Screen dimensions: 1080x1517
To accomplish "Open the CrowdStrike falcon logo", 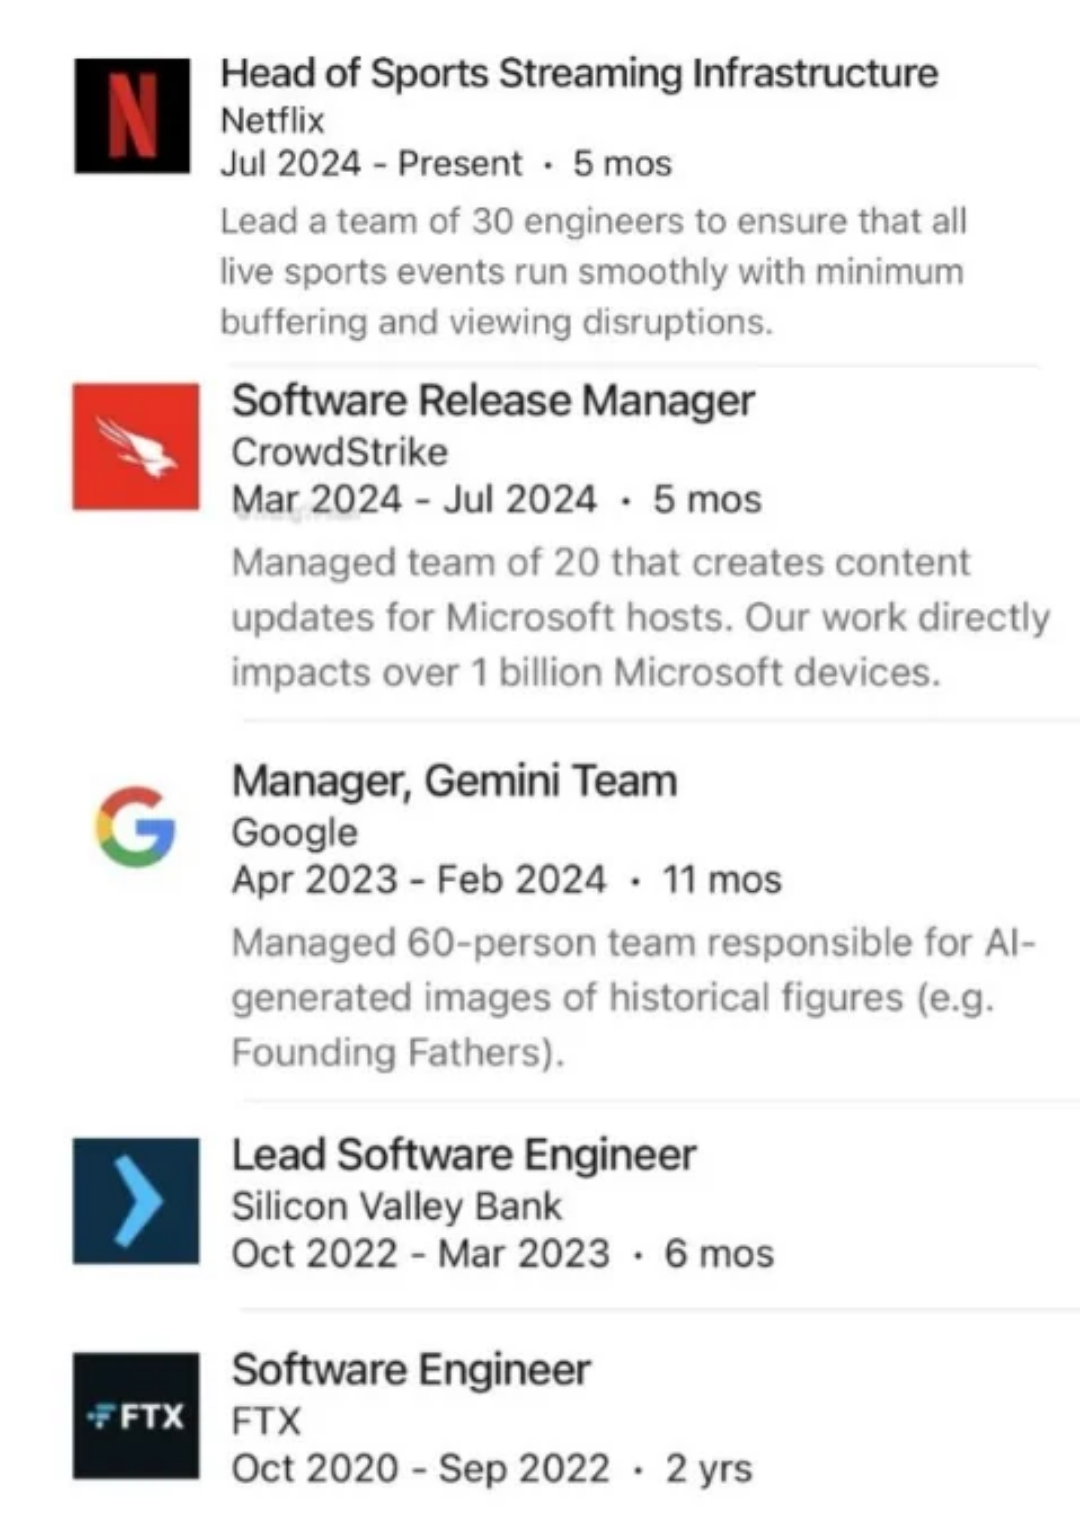I will point(136,447).
